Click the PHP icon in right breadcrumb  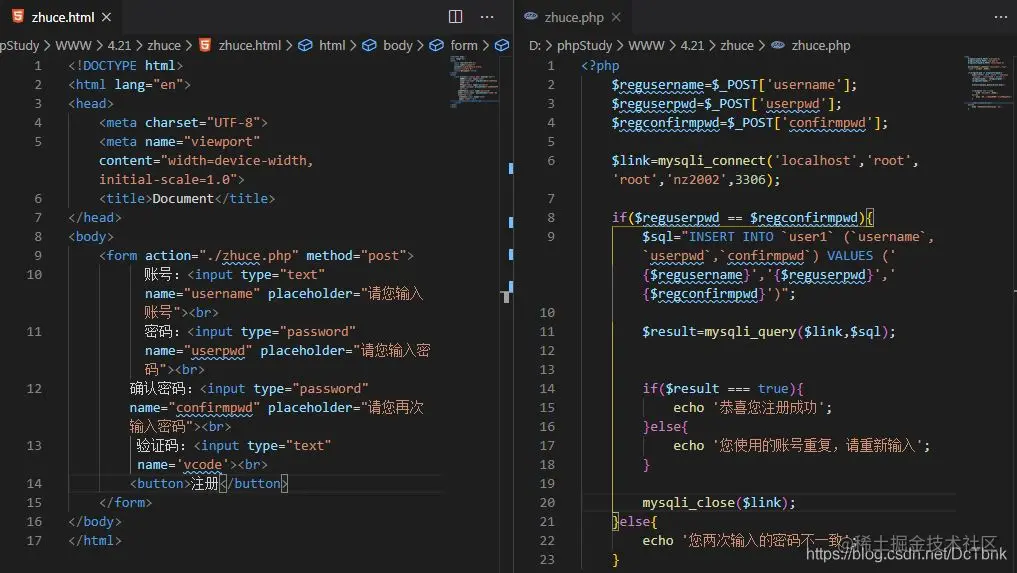click(x=778, y=45)
